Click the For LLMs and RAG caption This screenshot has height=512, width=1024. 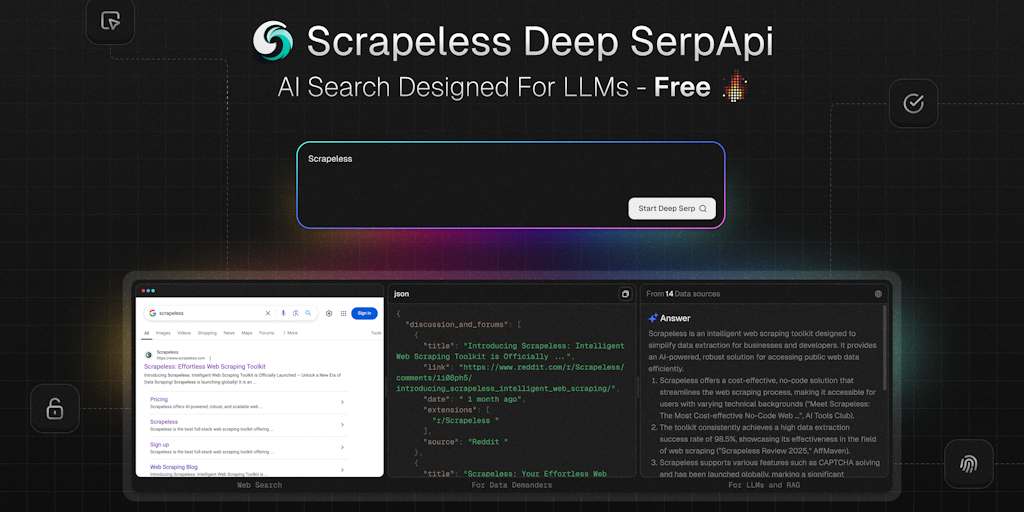(x=764, y=485)
